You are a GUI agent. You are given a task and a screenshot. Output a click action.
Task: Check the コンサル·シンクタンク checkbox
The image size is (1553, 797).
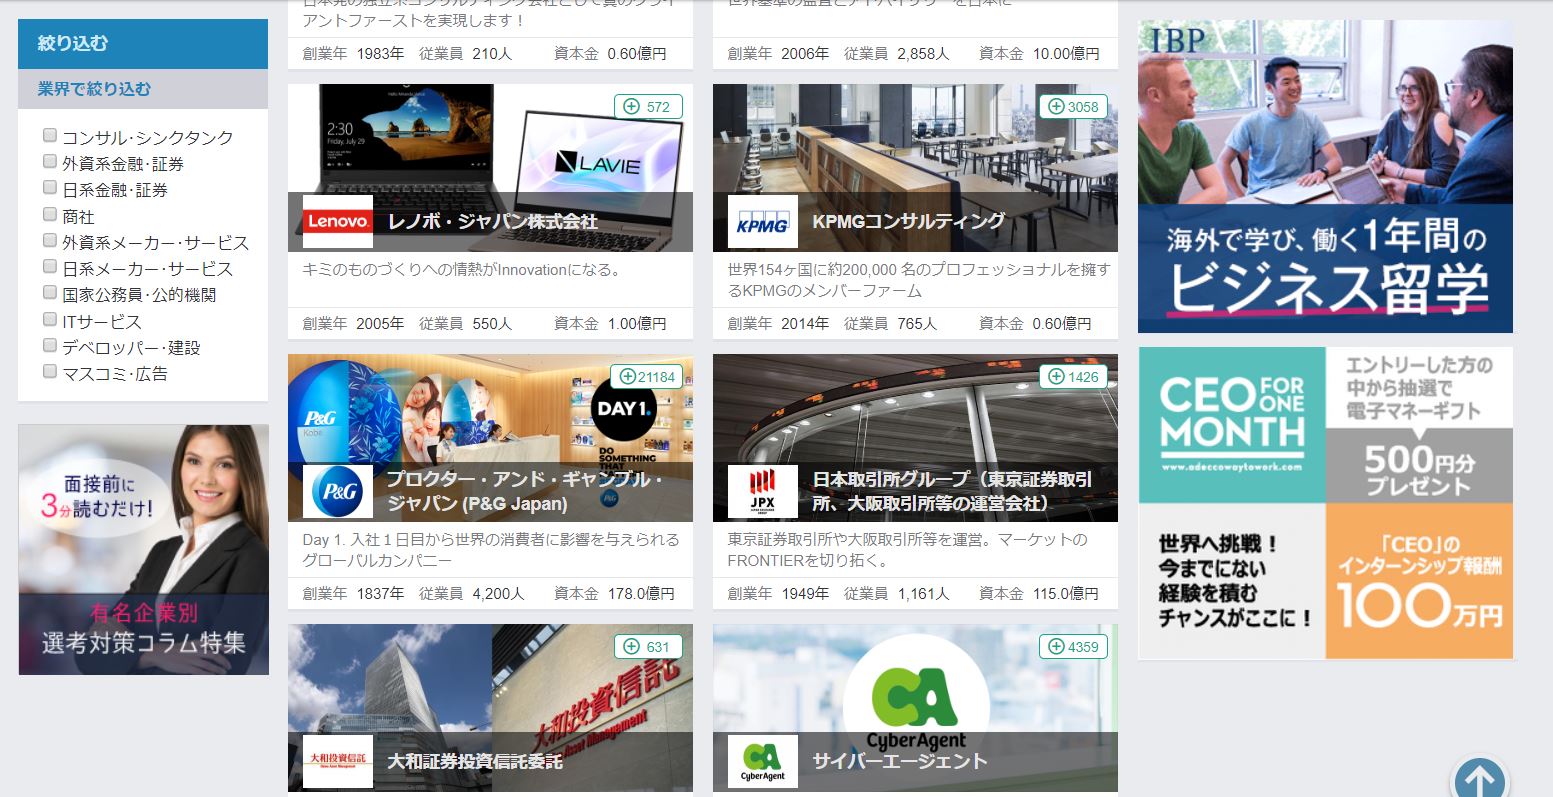pyautogui.click(x=50, y=136)
